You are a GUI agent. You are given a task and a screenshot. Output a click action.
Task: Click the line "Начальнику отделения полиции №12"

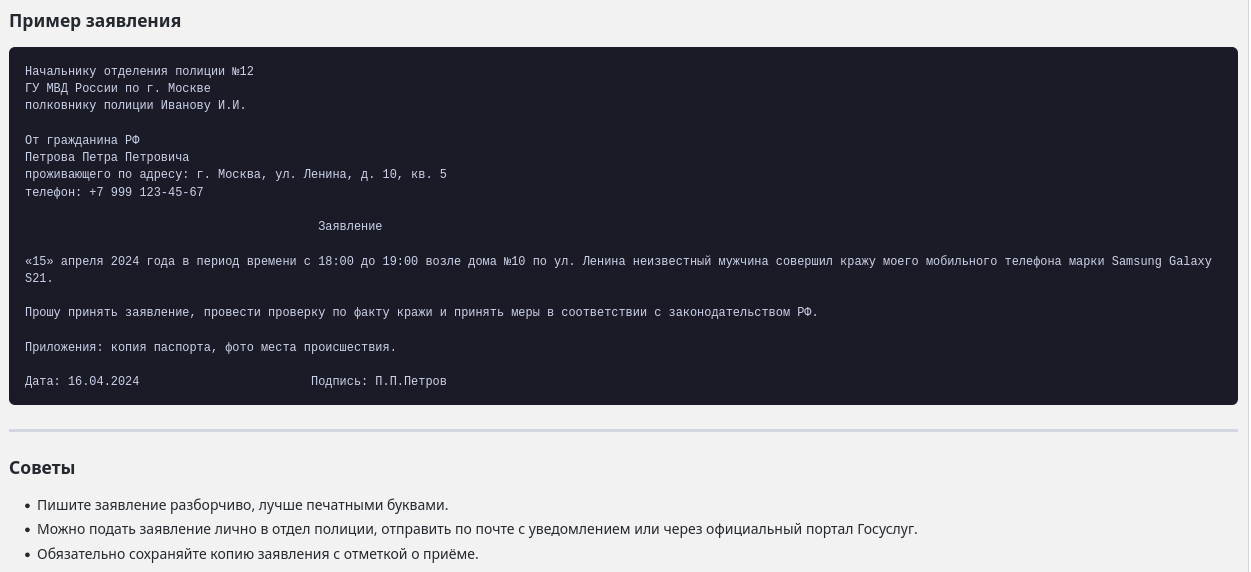(139, 72)
